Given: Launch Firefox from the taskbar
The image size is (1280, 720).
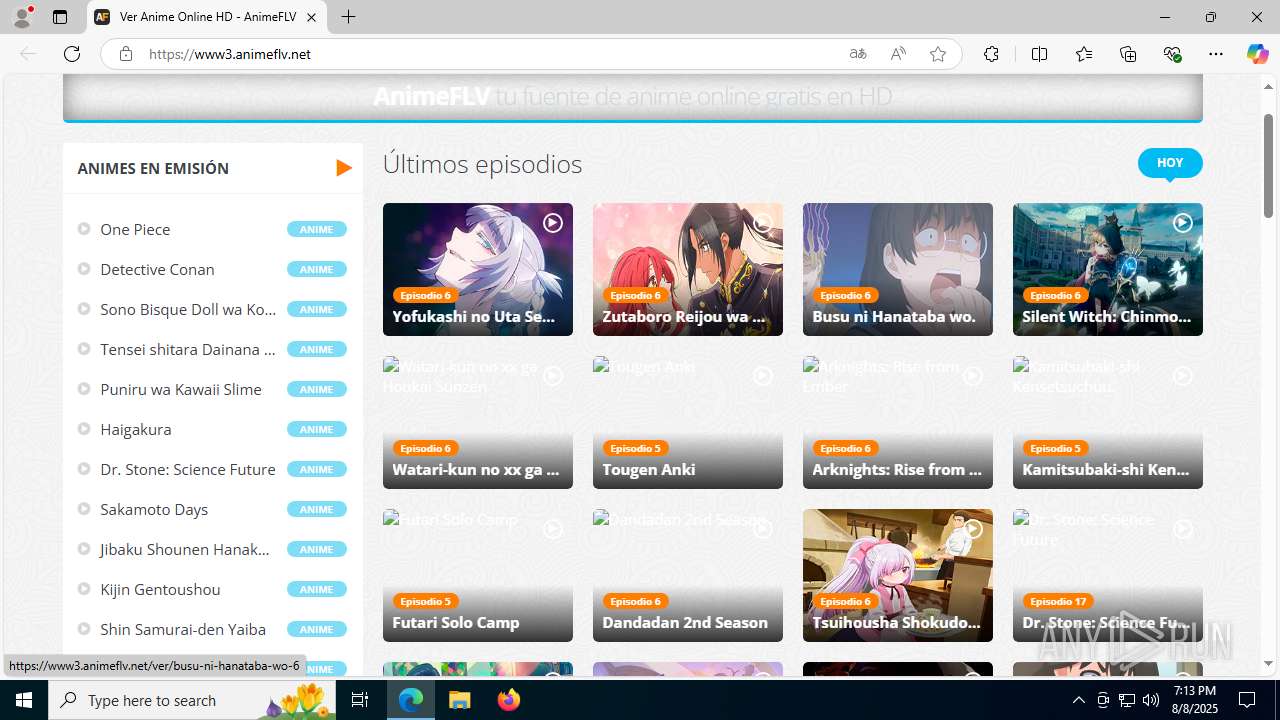Looking at the screenshot, I should (x=509, y=700).
